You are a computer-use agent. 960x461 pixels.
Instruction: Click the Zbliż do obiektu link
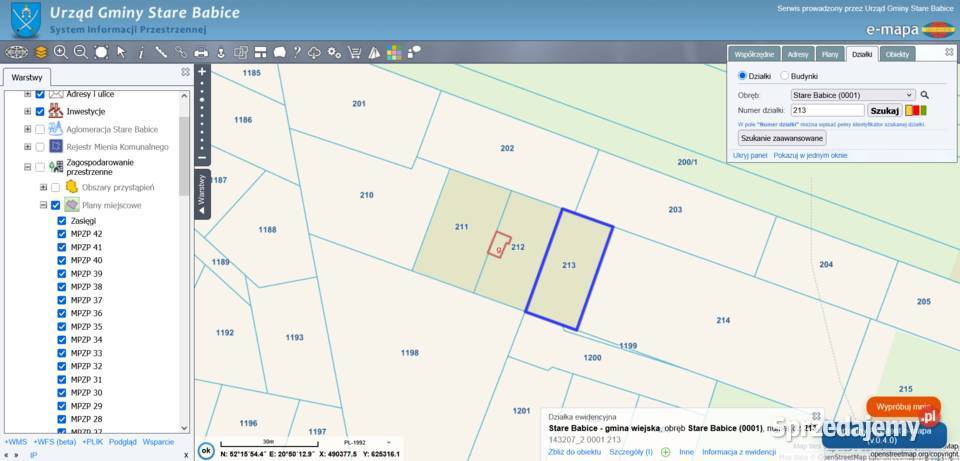click(574, 452)
